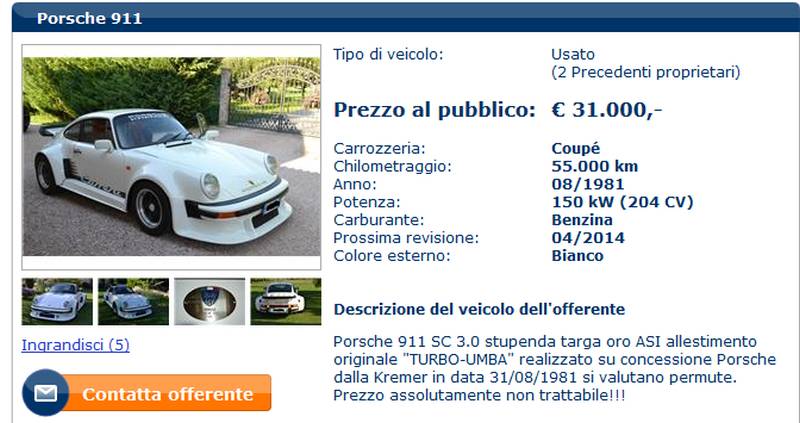Open the oval badge plaque thumbnail
This screenshot has height=423, width=800.
tap(210, 302)
